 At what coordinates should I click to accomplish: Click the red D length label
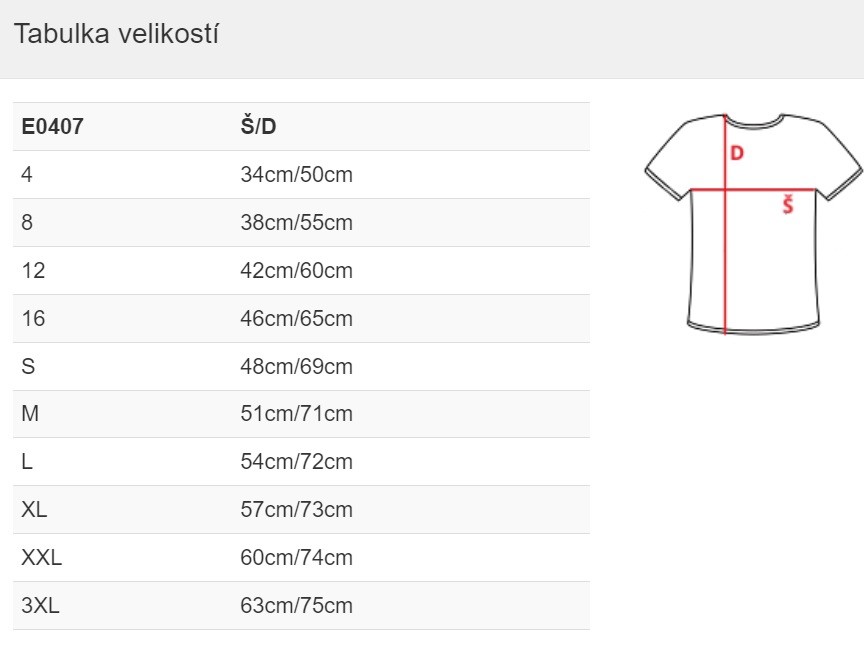pos(737,153)
